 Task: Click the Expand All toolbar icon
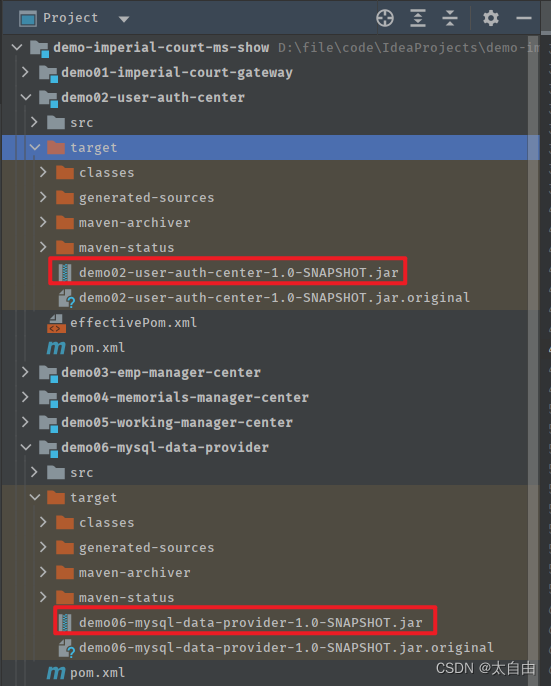coord(418,18)
